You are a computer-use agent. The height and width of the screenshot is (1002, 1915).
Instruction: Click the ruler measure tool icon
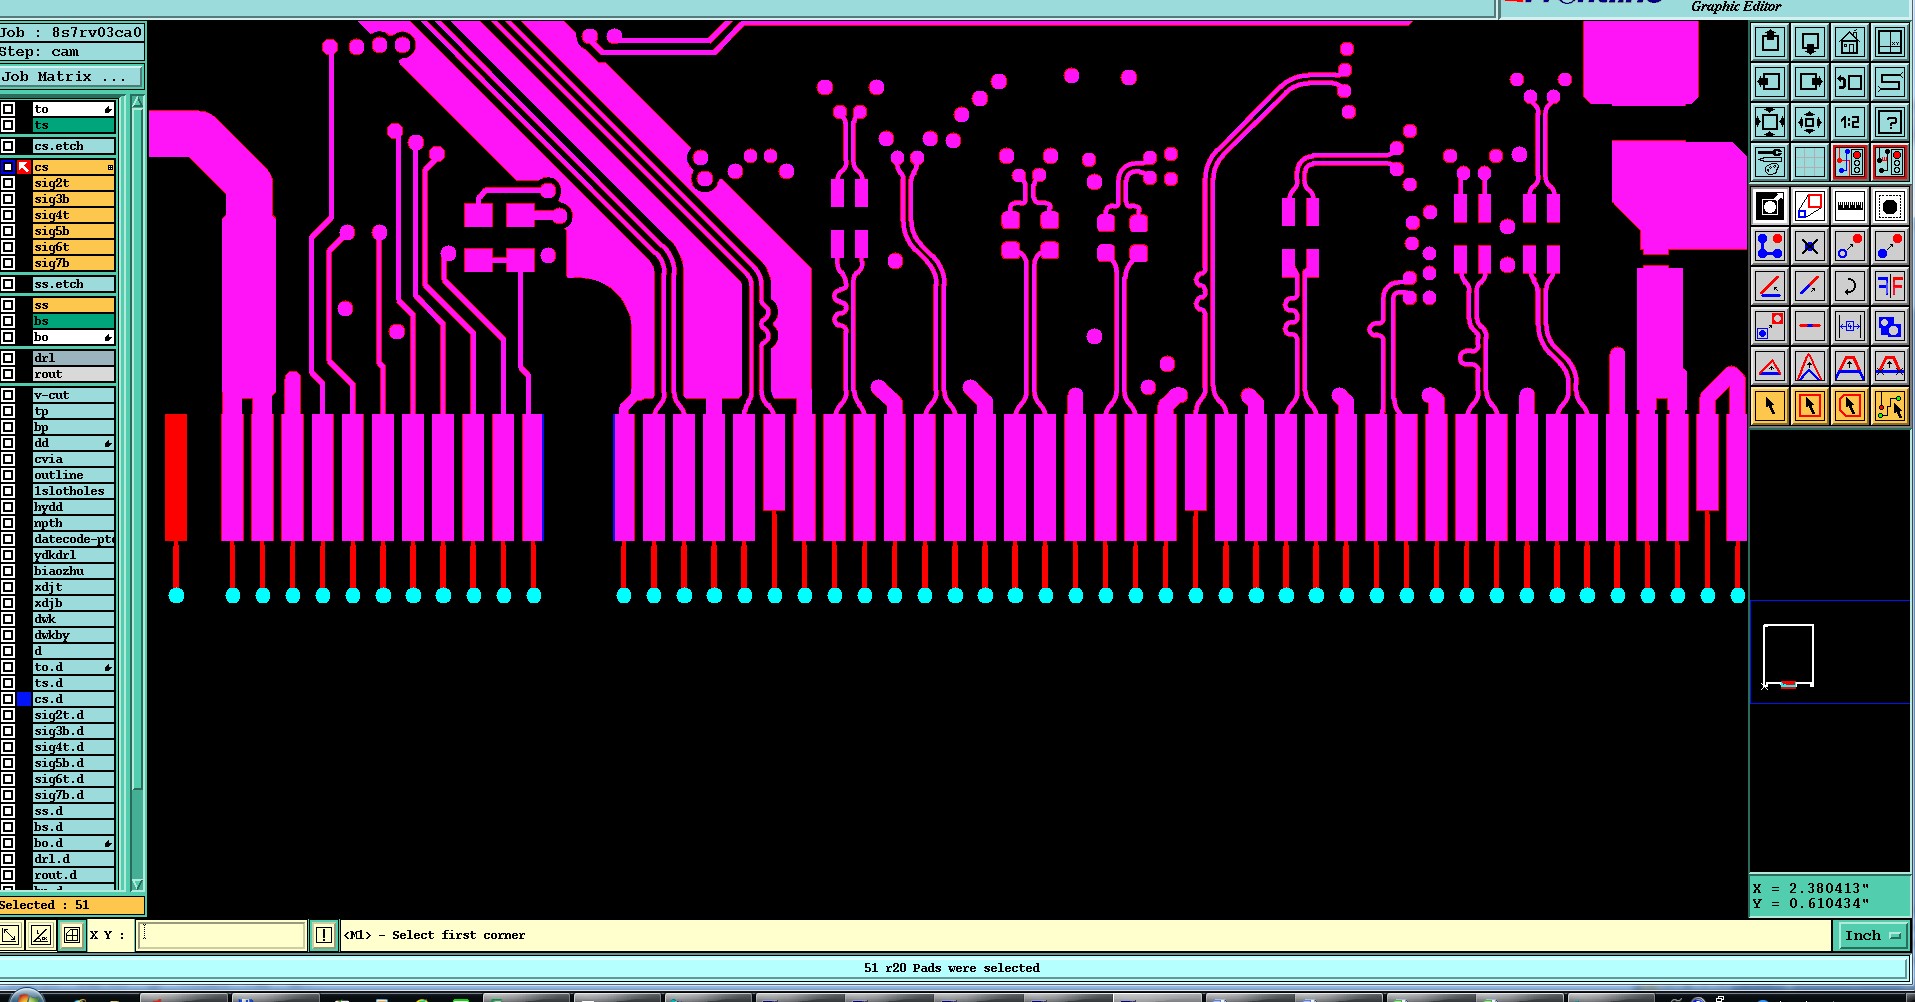pos(1850,207)
